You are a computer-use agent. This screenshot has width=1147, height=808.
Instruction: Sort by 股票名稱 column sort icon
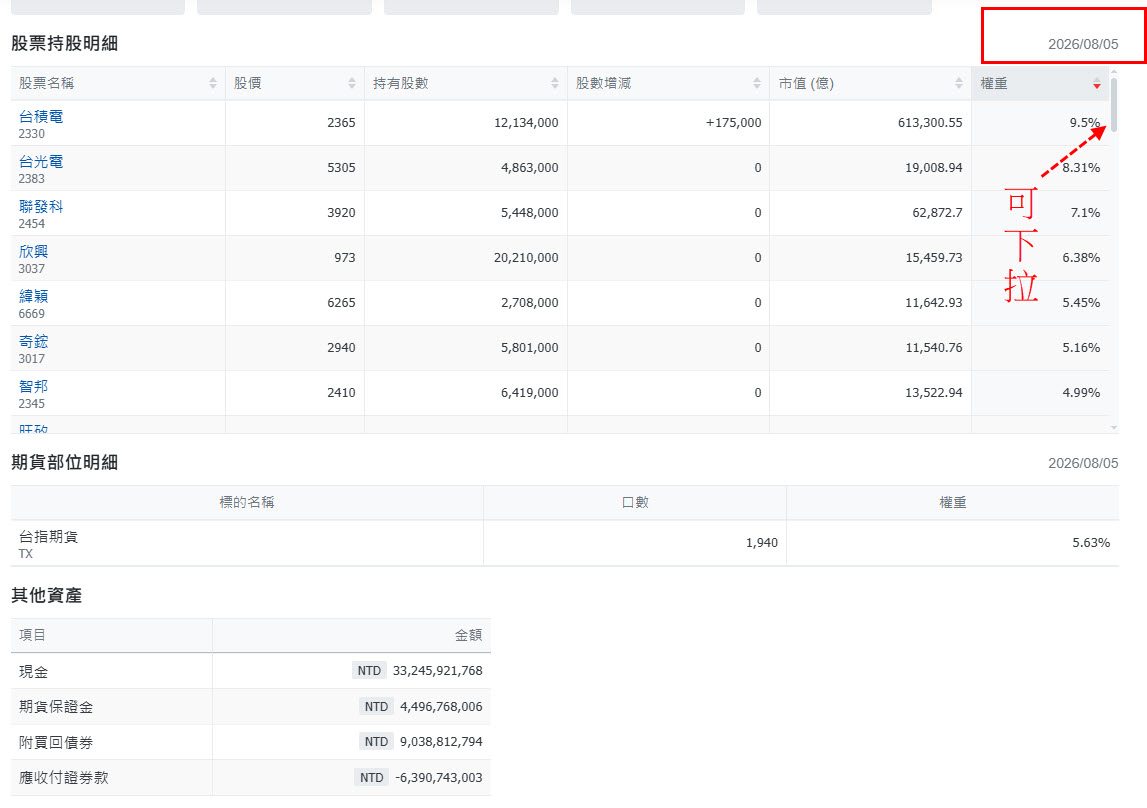(x=213, y=83)
